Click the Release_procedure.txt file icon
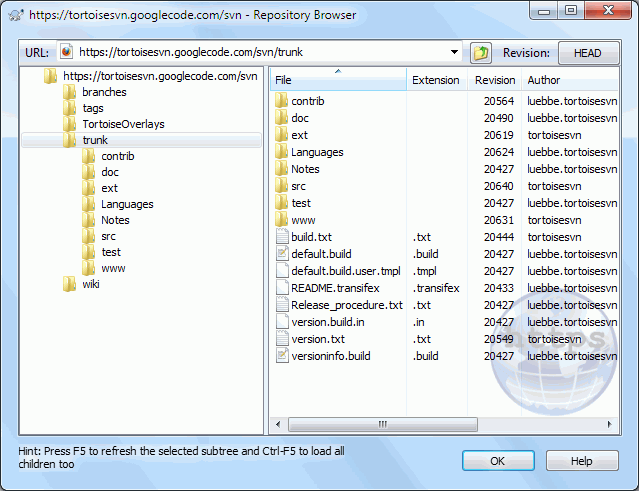The image size is (639, 491). click(x=282, y=305)
